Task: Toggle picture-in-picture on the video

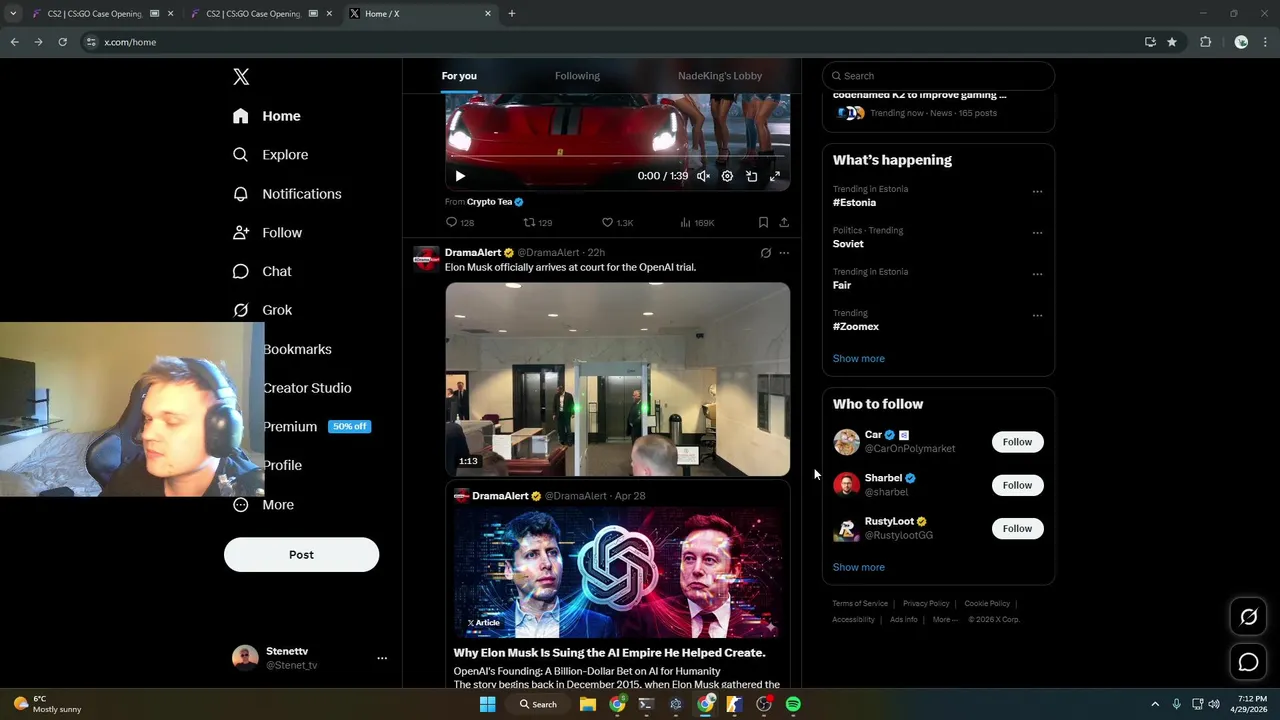Action: coord(751,176)
